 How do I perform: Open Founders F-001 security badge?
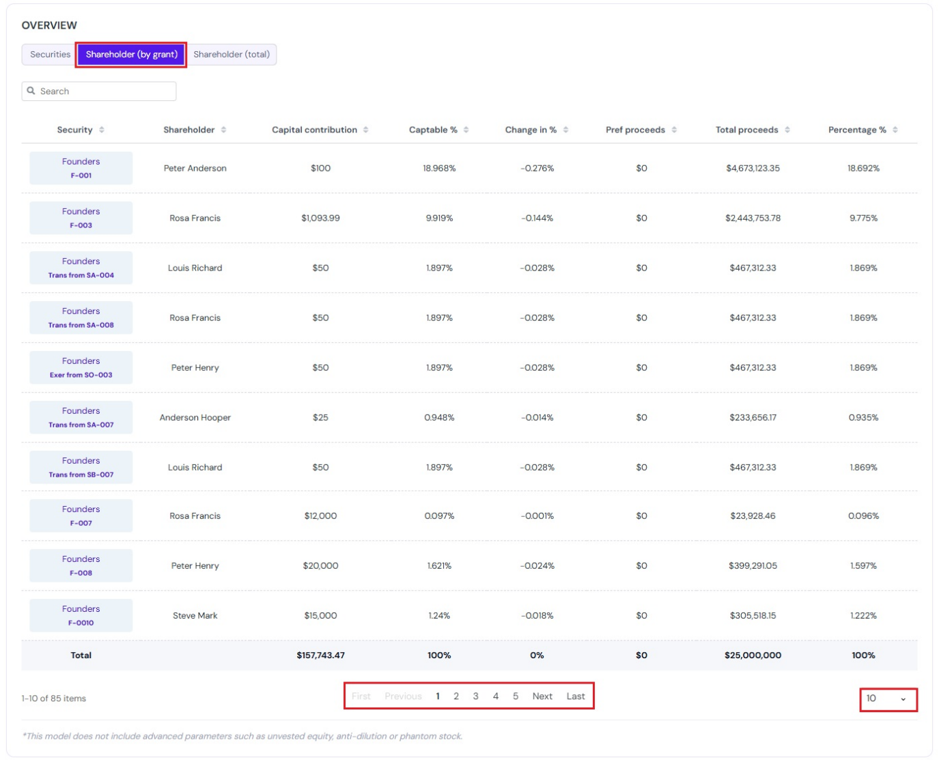81,168
